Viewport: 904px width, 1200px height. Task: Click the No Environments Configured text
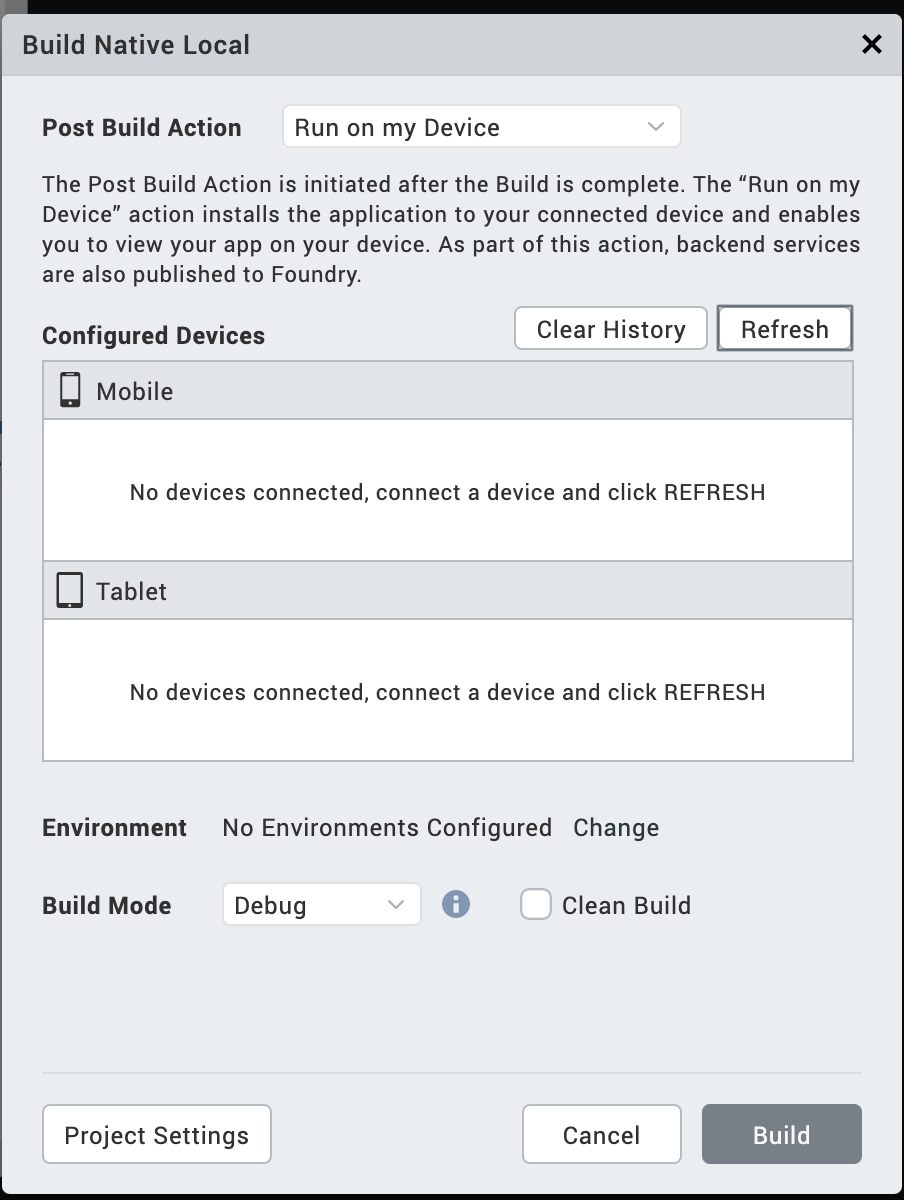pos(387,828)
